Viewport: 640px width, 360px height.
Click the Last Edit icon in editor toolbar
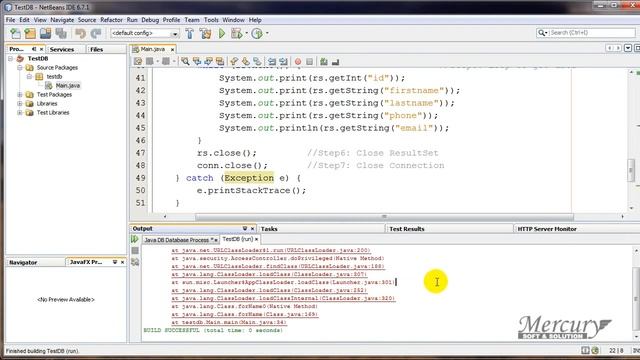[138, 62]
